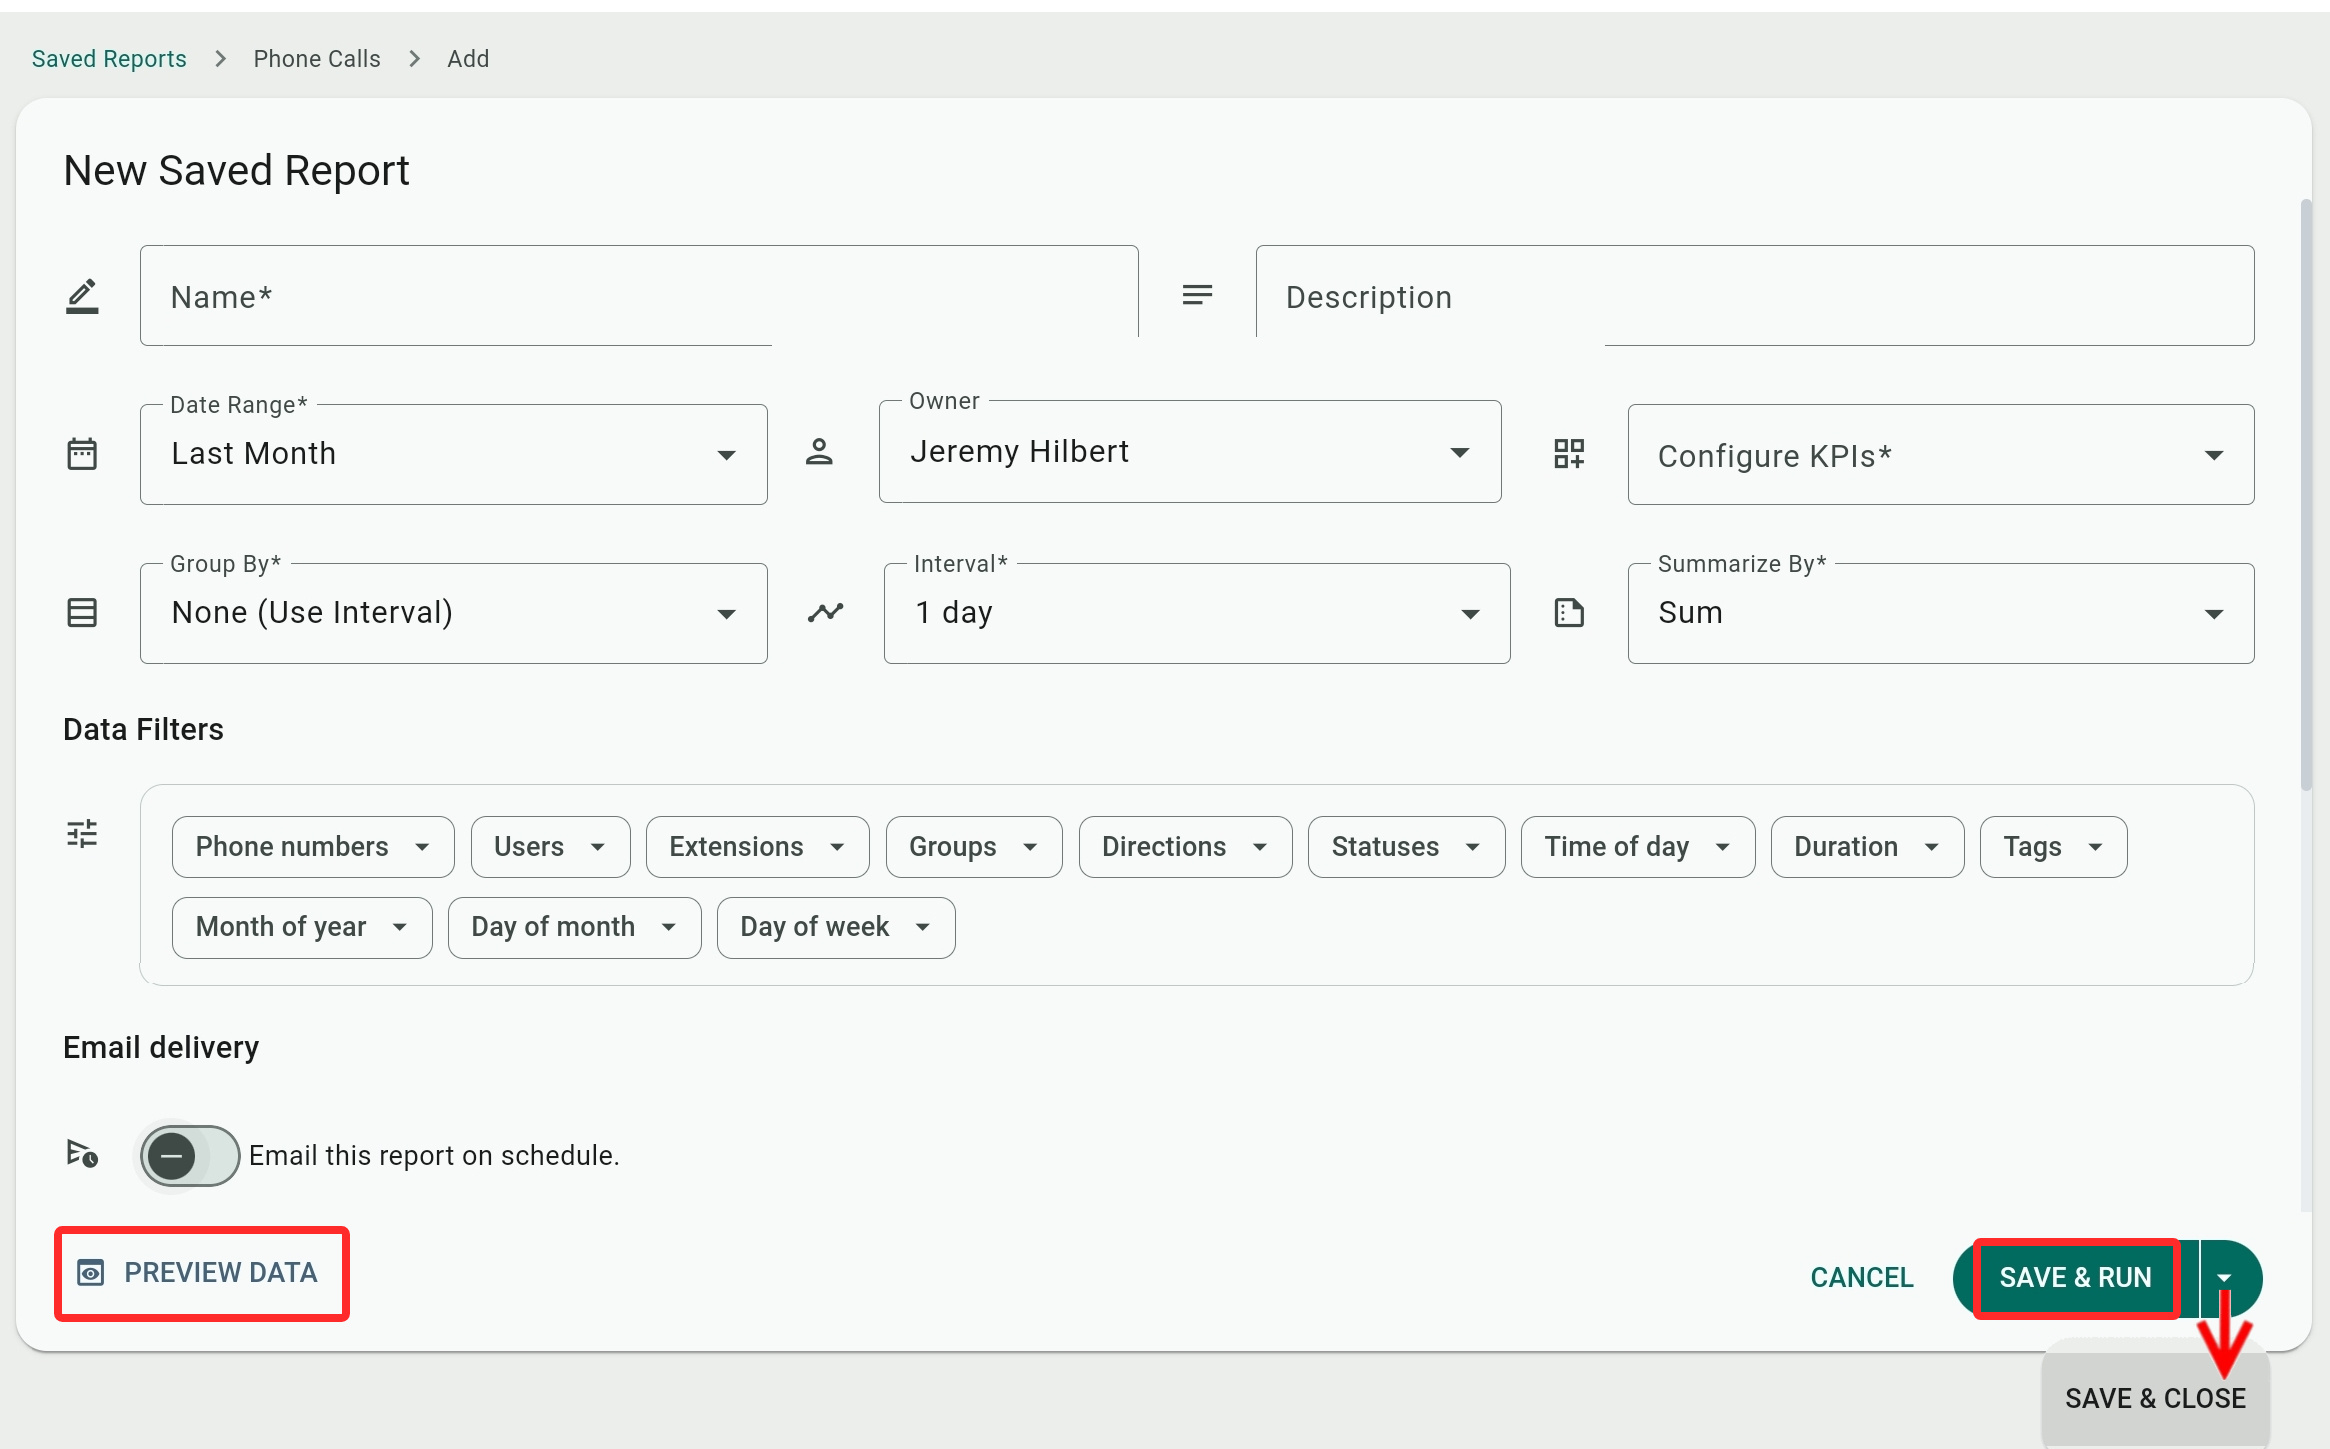The width and height of the screenshot is (2330, 1449).
Task: Click the Cancel button
Action: pos(1861,1277)
